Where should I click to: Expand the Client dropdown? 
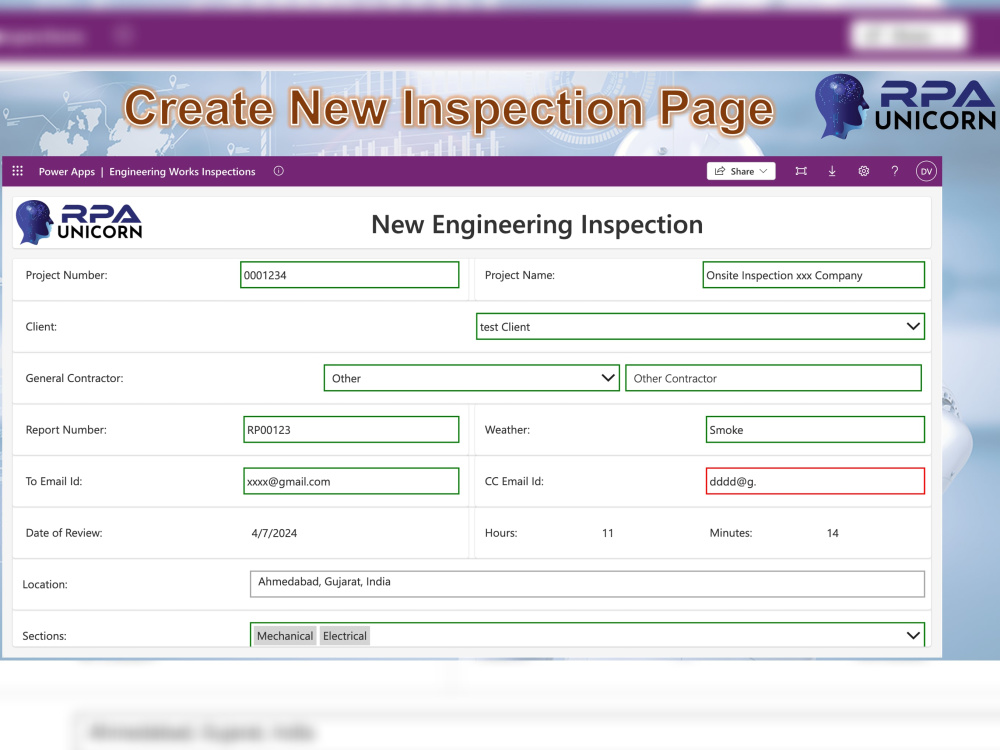(700, 327)
